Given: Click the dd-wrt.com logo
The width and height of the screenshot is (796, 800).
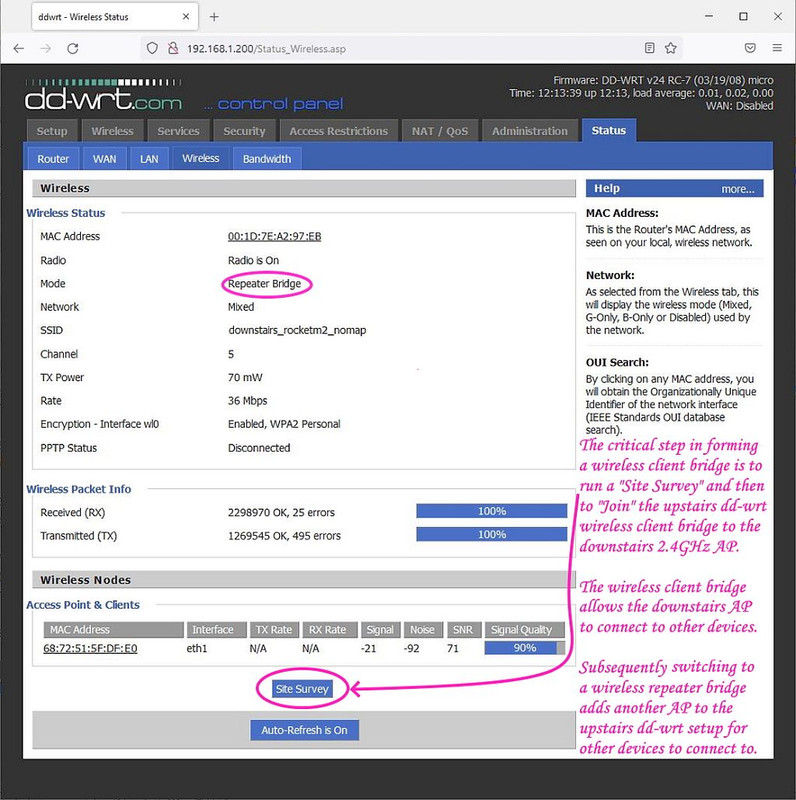Looking at the screenshot, I should pos(103,95).
